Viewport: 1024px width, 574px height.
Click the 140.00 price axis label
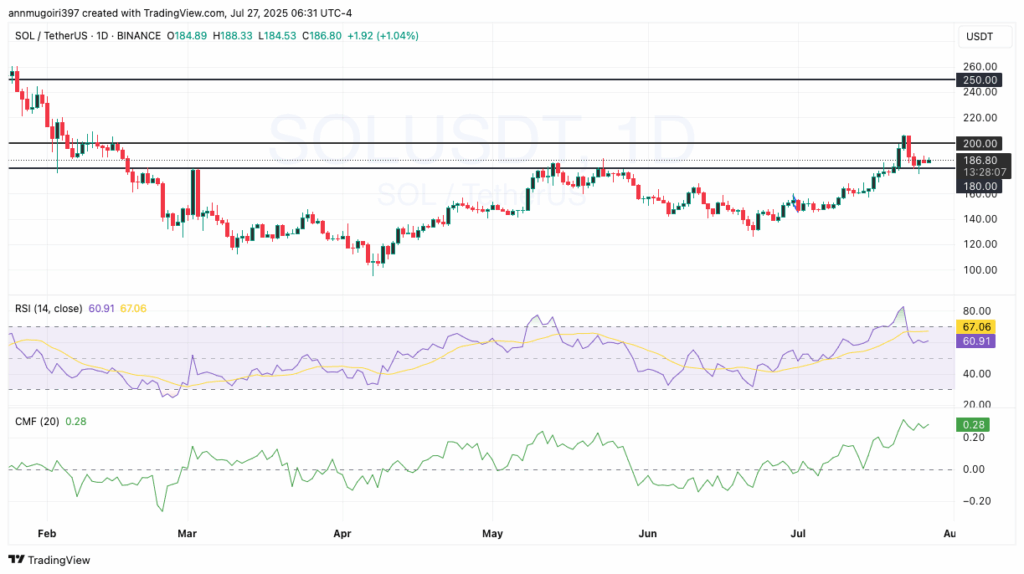click(x=980, y=219)
